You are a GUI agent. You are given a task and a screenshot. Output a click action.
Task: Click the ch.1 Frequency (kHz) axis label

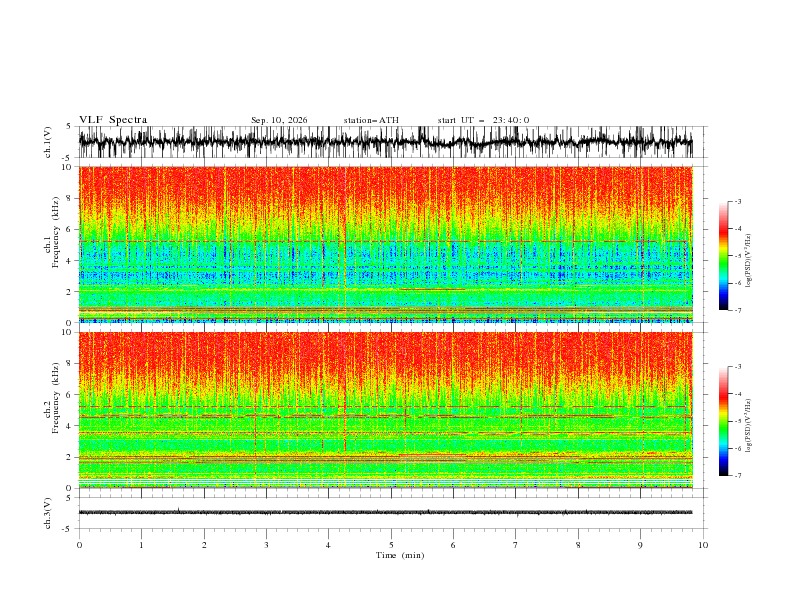(x=52, y=244)
